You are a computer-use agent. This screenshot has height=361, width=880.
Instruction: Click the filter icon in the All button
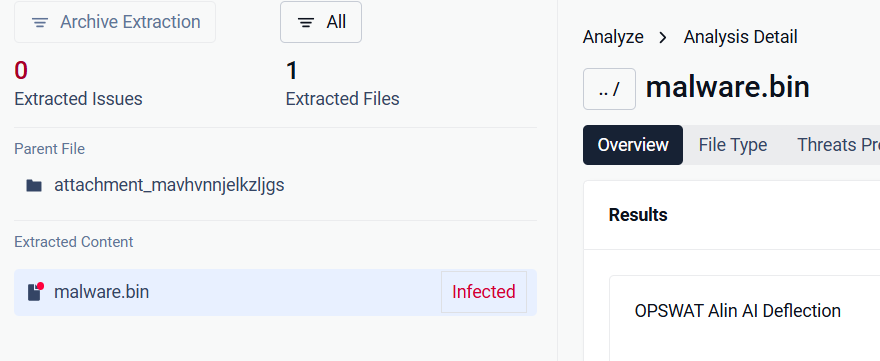[306, 22]
